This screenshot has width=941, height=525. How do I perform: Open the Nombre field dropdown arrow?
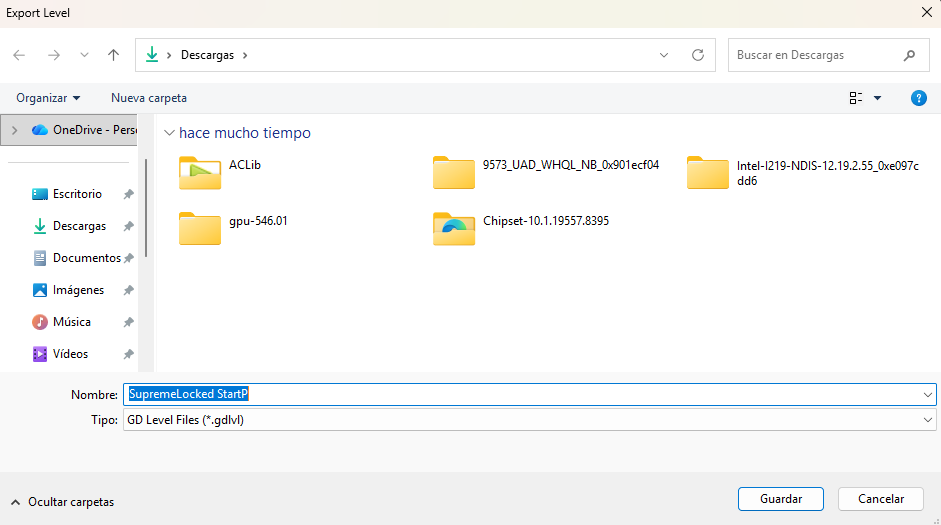pos(928,395)
